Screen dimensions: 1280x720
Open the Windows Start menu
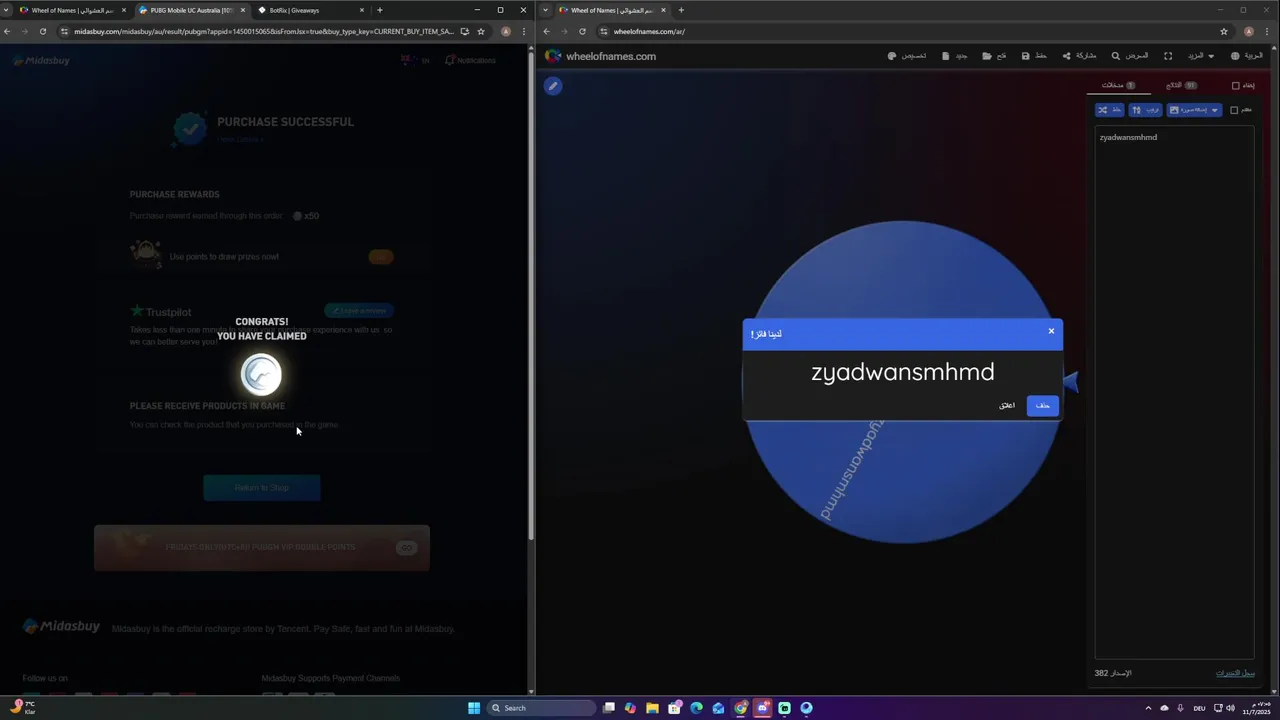coord(474,708)
